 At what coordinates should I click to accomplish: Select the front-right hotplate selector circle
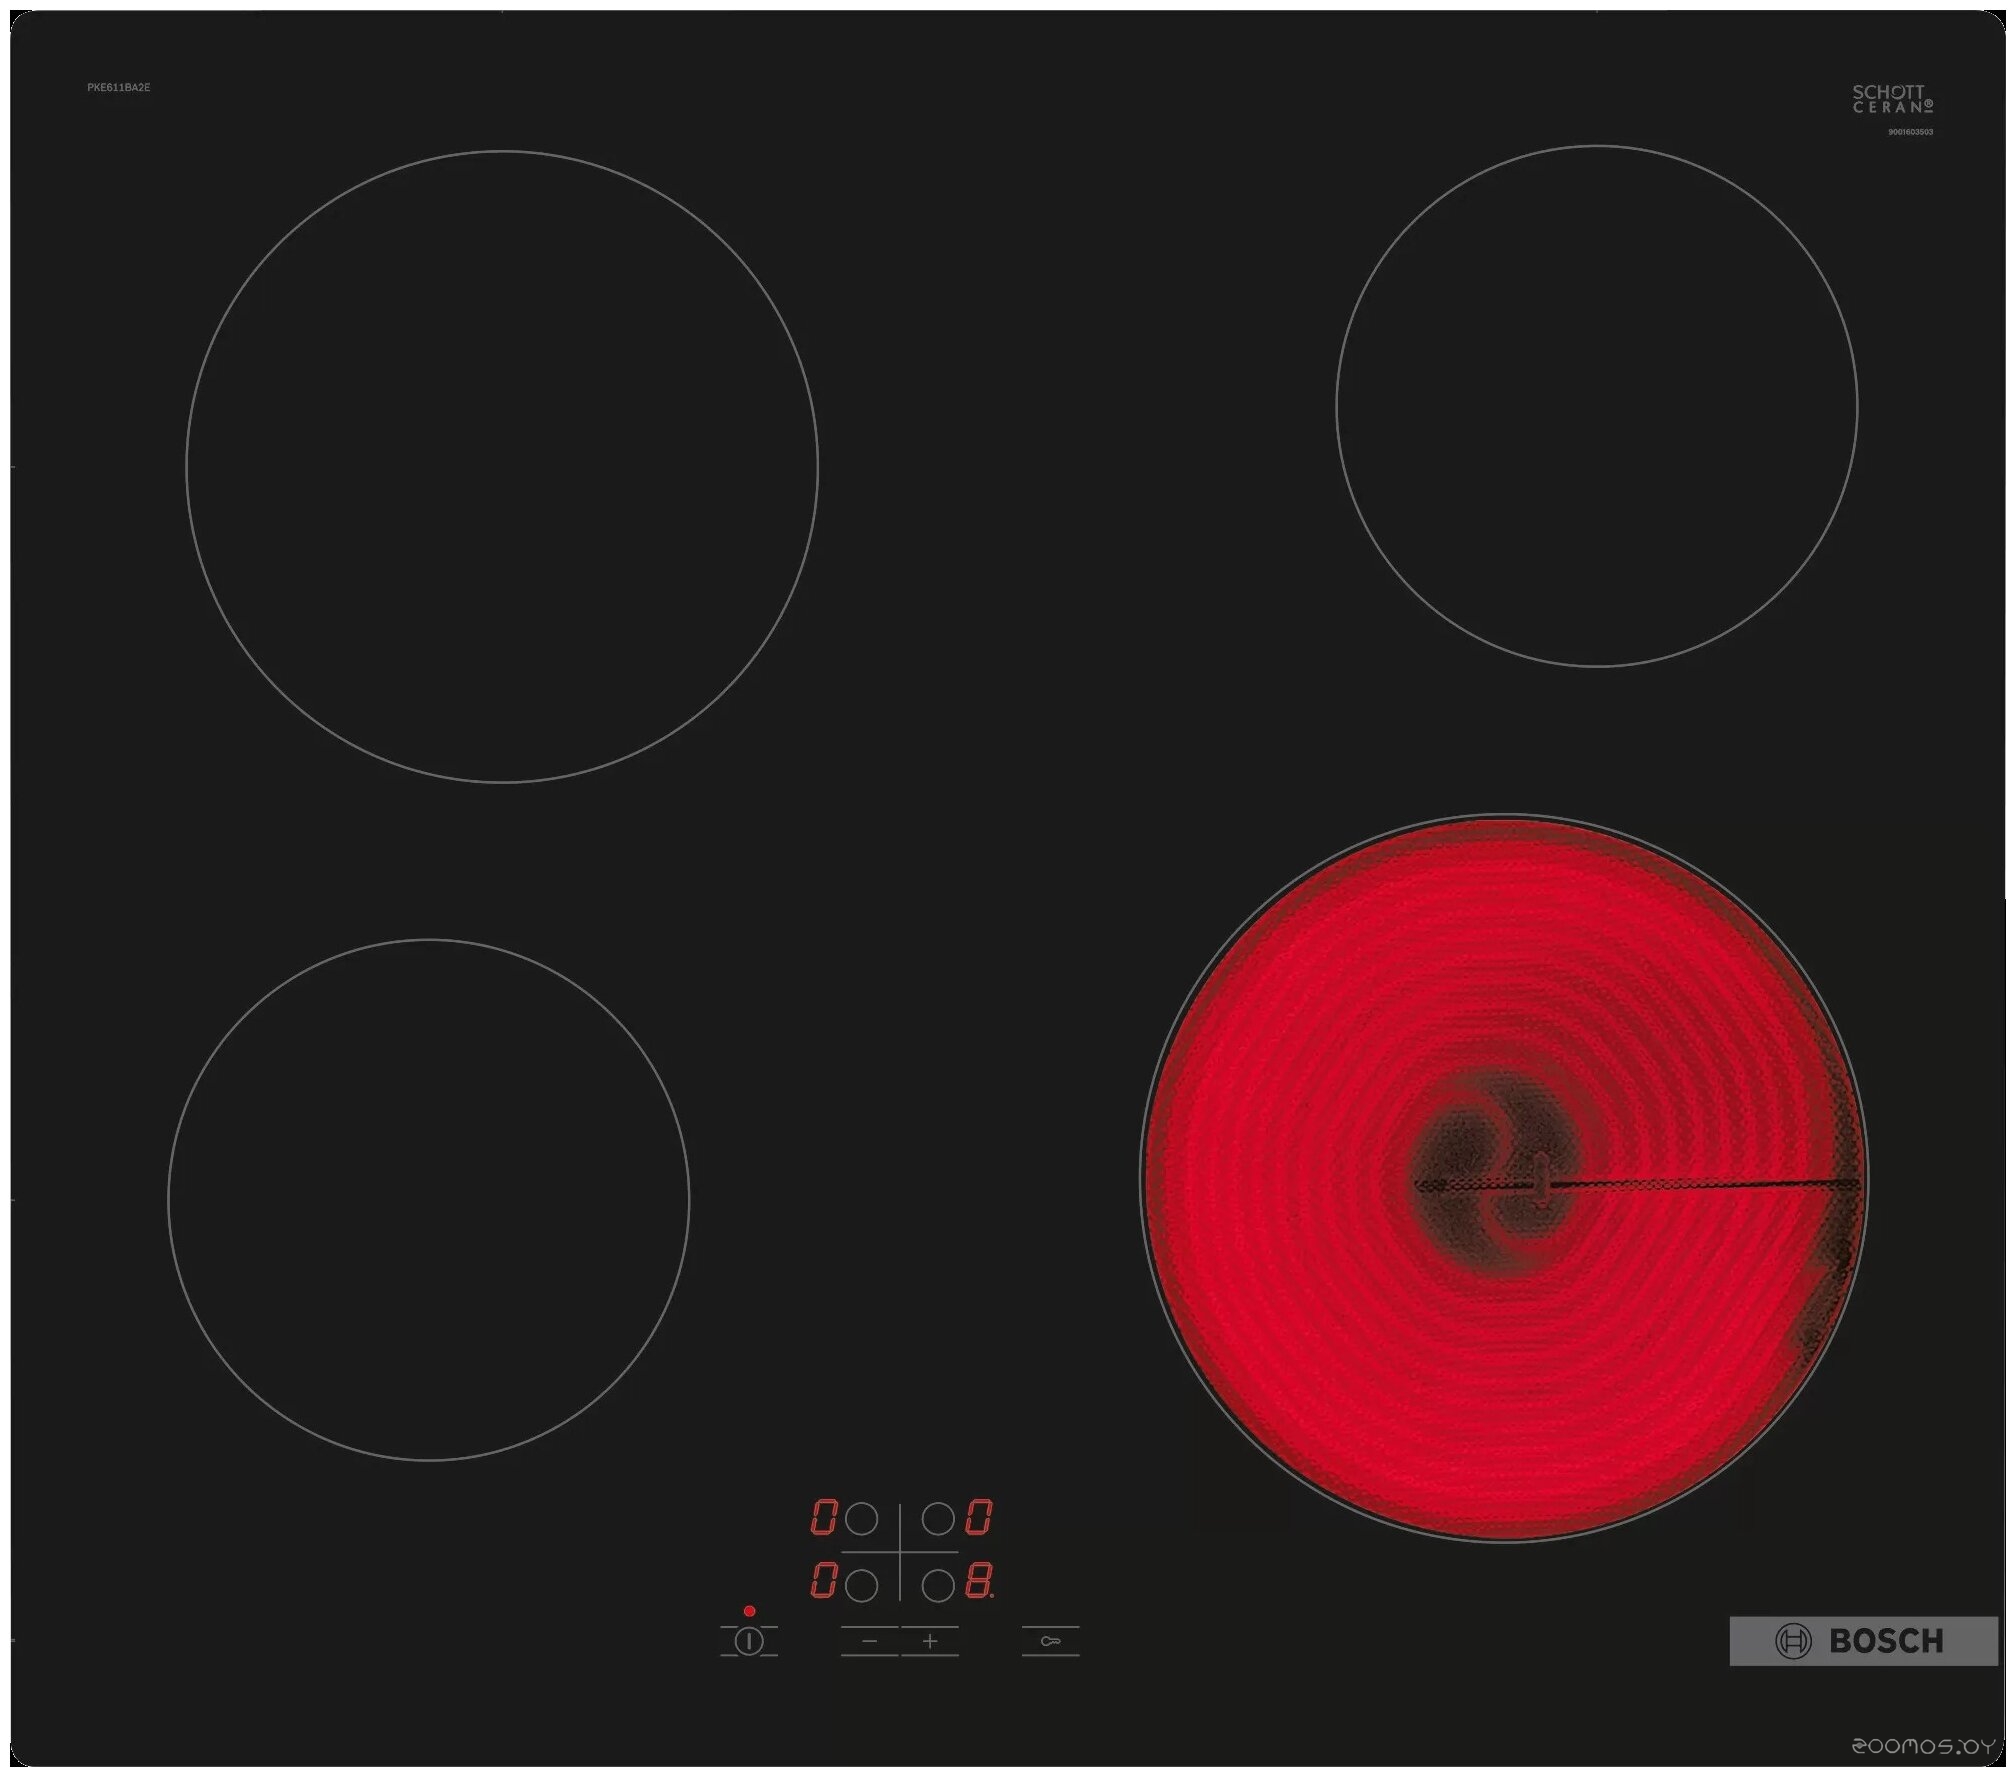pos(938,1585)
